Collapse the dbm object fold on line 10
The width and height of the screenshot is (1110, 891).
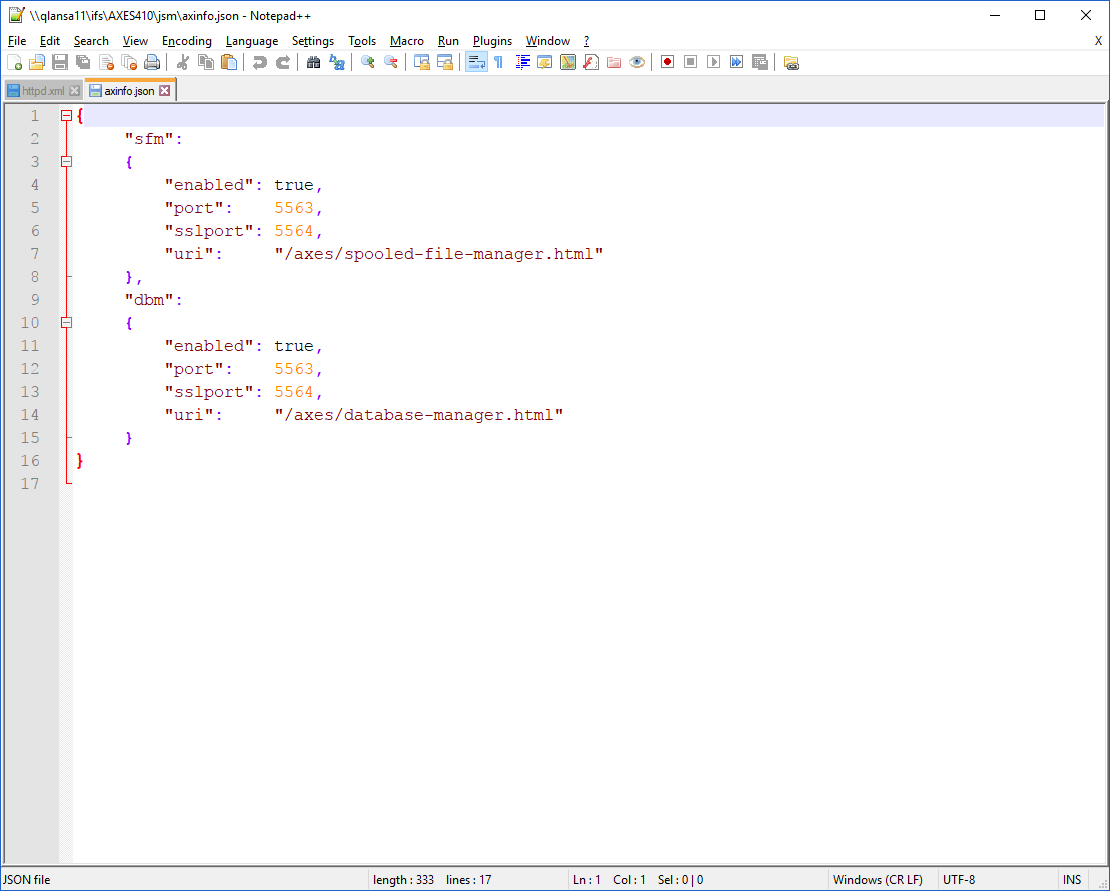[66, 322]
